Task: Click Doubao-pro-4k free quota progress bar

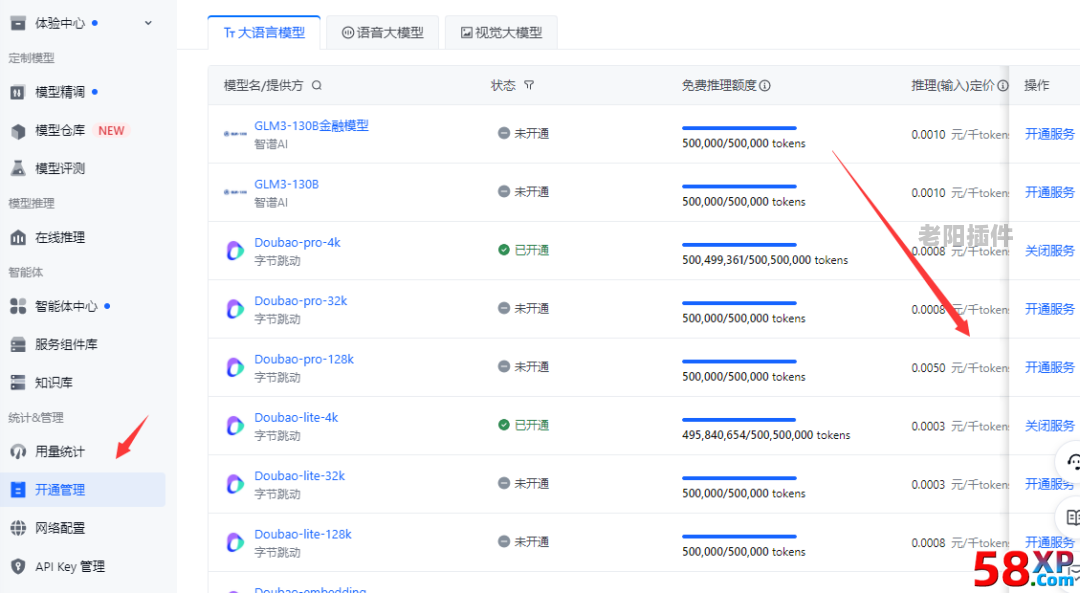Action: [739, 245]
